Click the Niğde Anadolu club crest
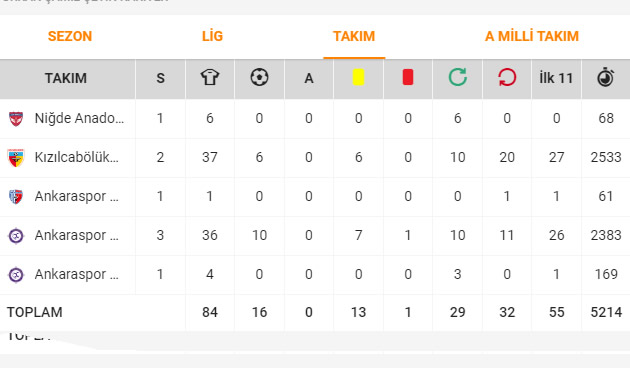Image resolution: width=630 pixels, height=368 pixels. [x=16, y=119]
